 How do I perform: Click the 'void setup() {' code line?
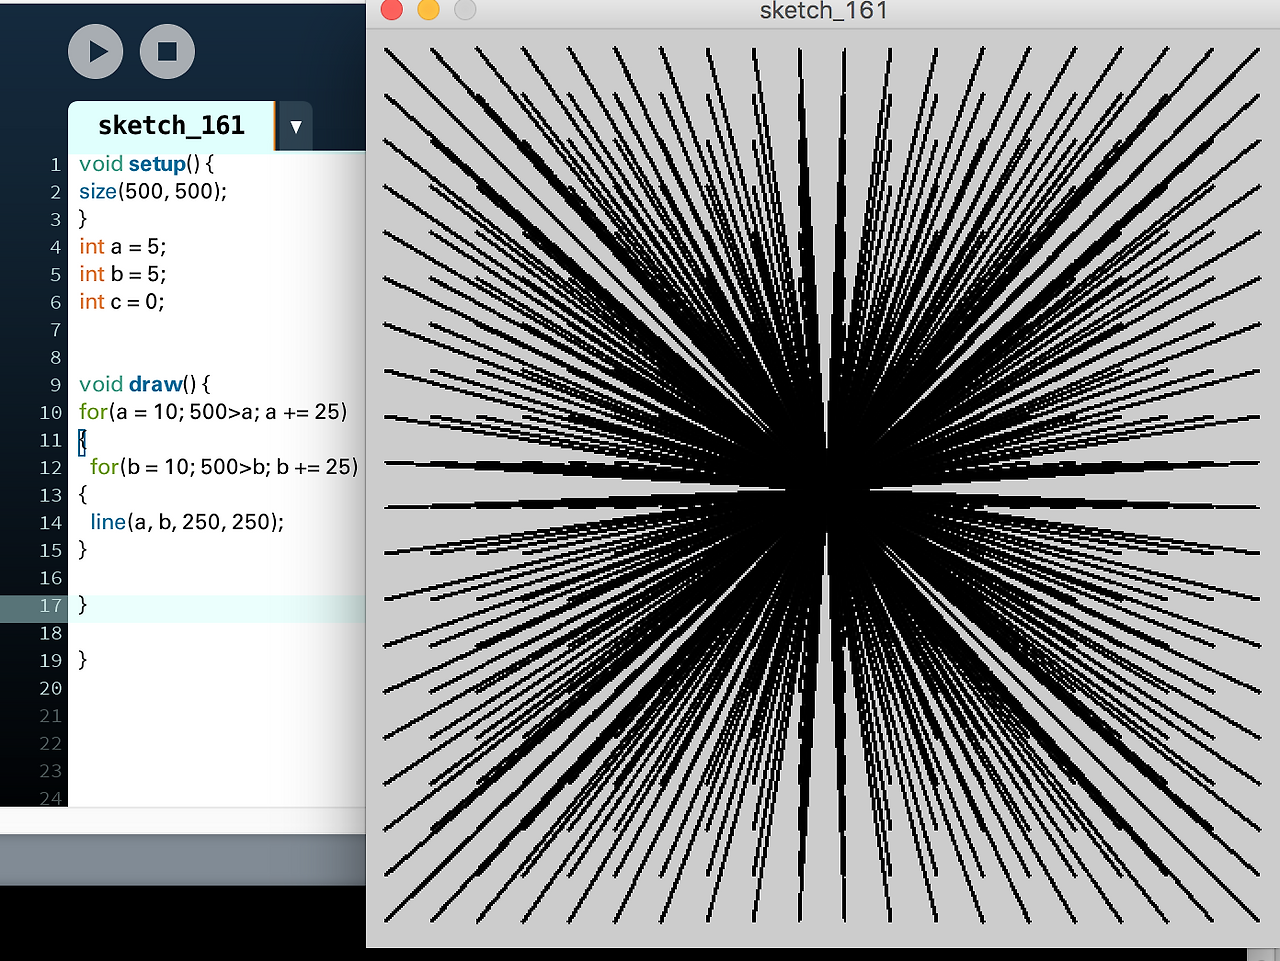(146, 164)
